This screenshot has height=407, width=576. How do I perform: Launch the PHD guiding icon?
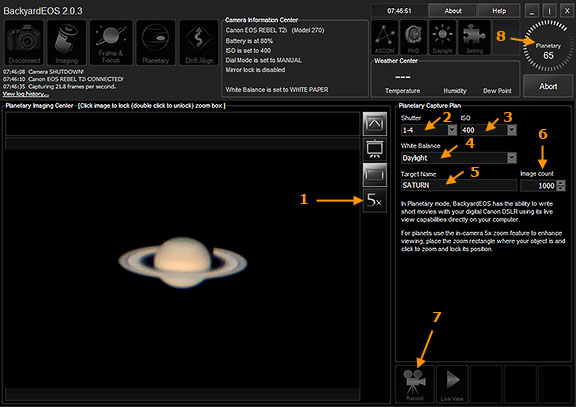pos(413,37)
